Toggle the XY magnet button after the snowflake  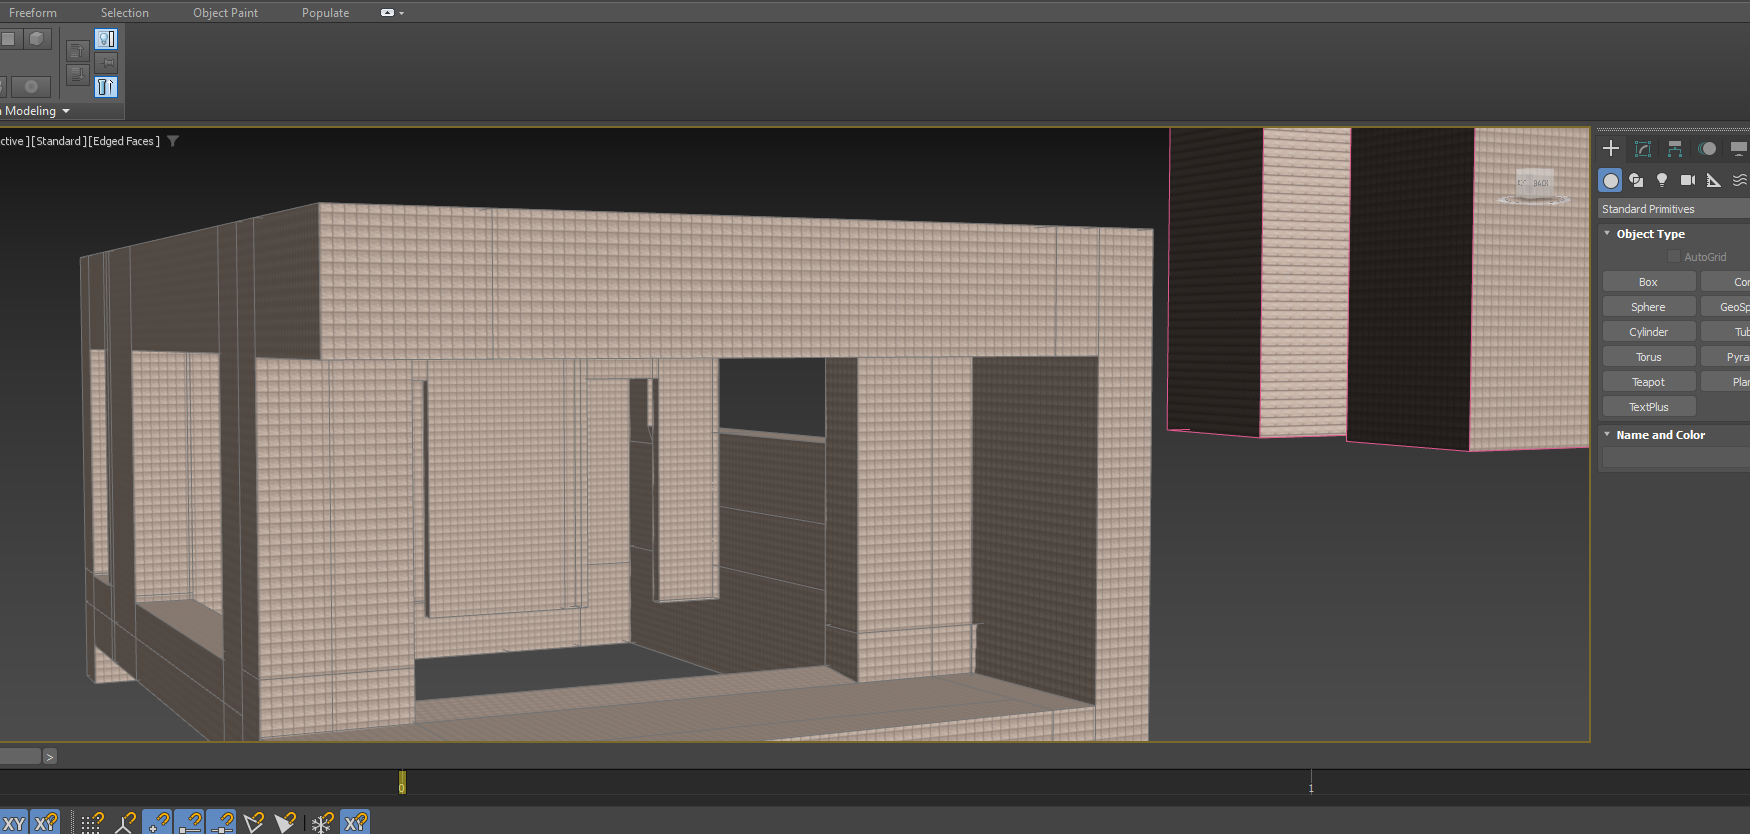(355, 822)
